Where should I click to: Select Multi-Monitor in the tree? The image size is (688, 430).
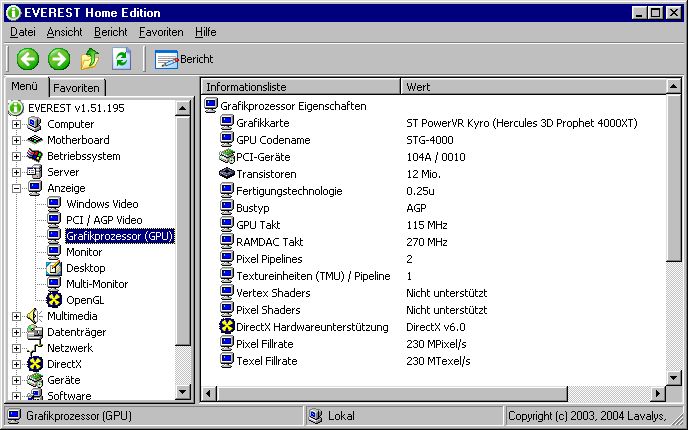[x=97, y=284]
